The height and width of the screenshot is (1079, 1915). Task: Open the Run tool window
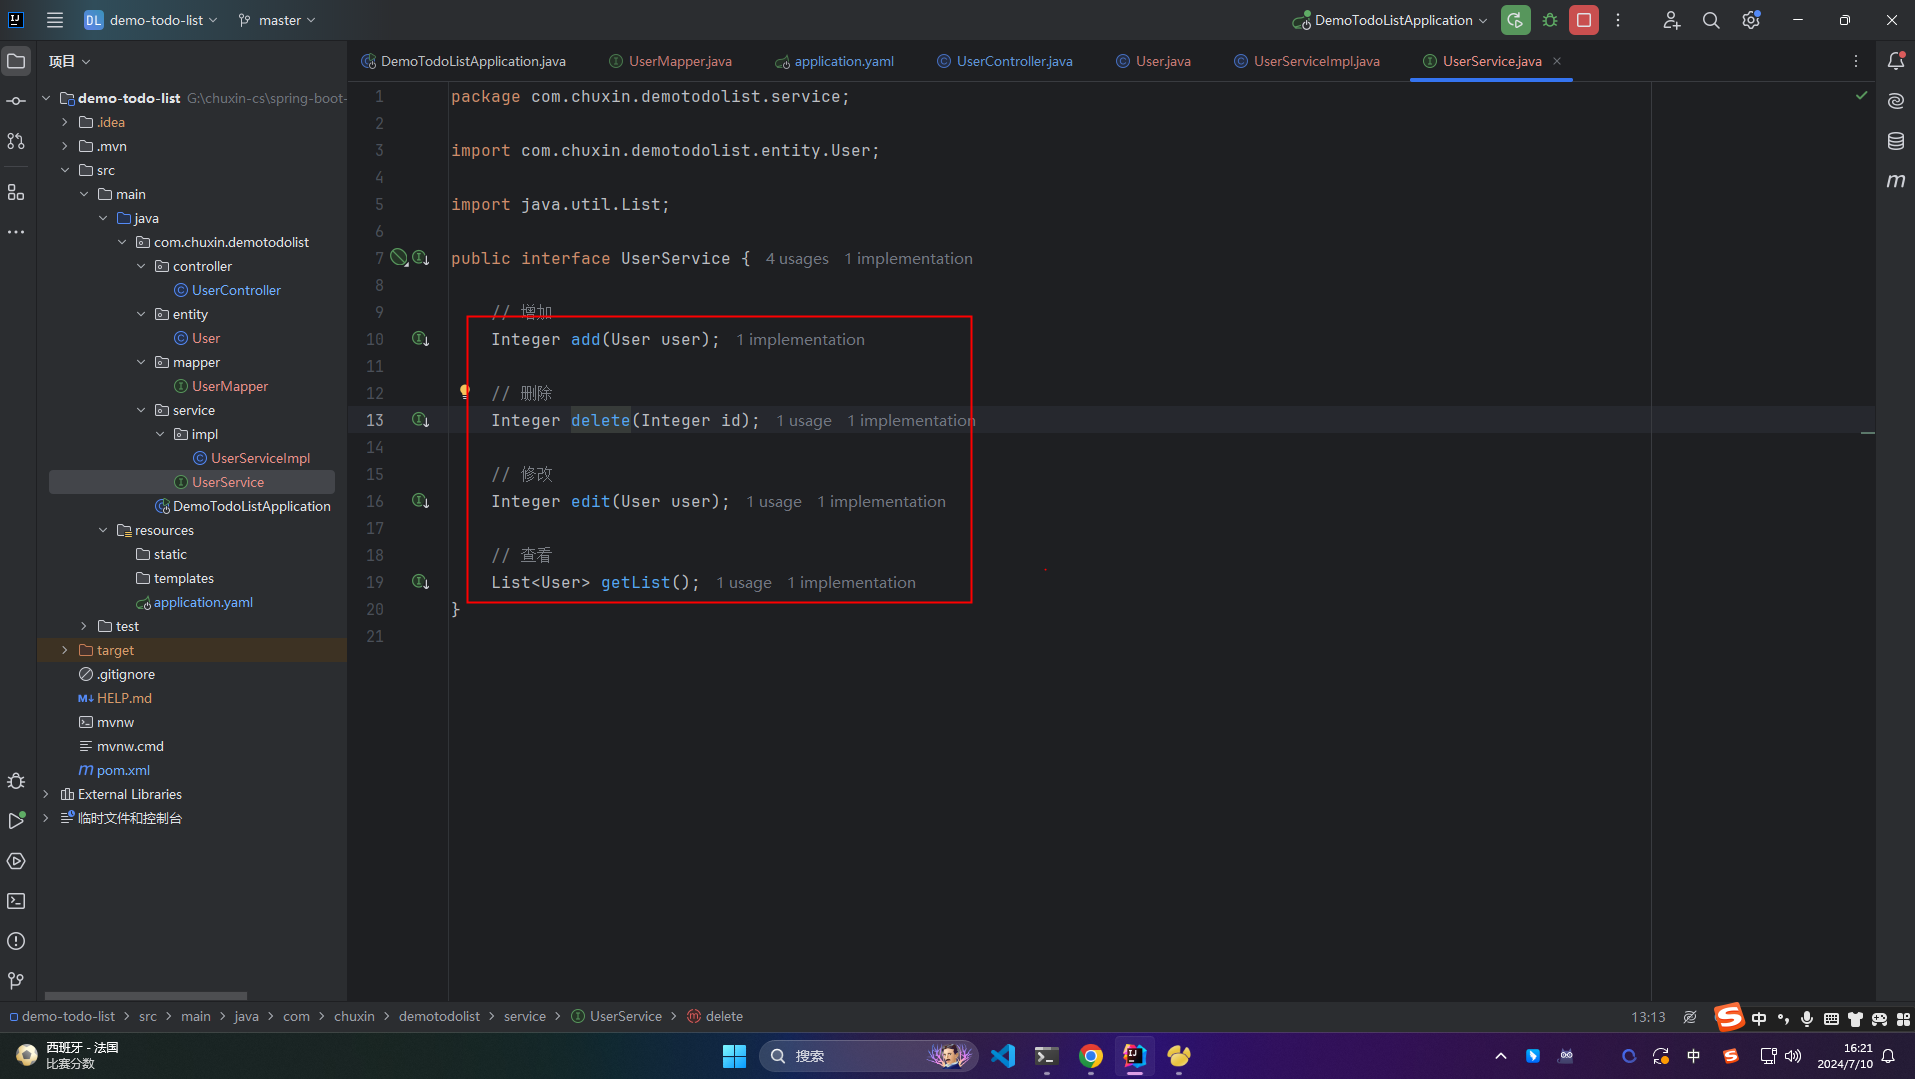(16, 821)
